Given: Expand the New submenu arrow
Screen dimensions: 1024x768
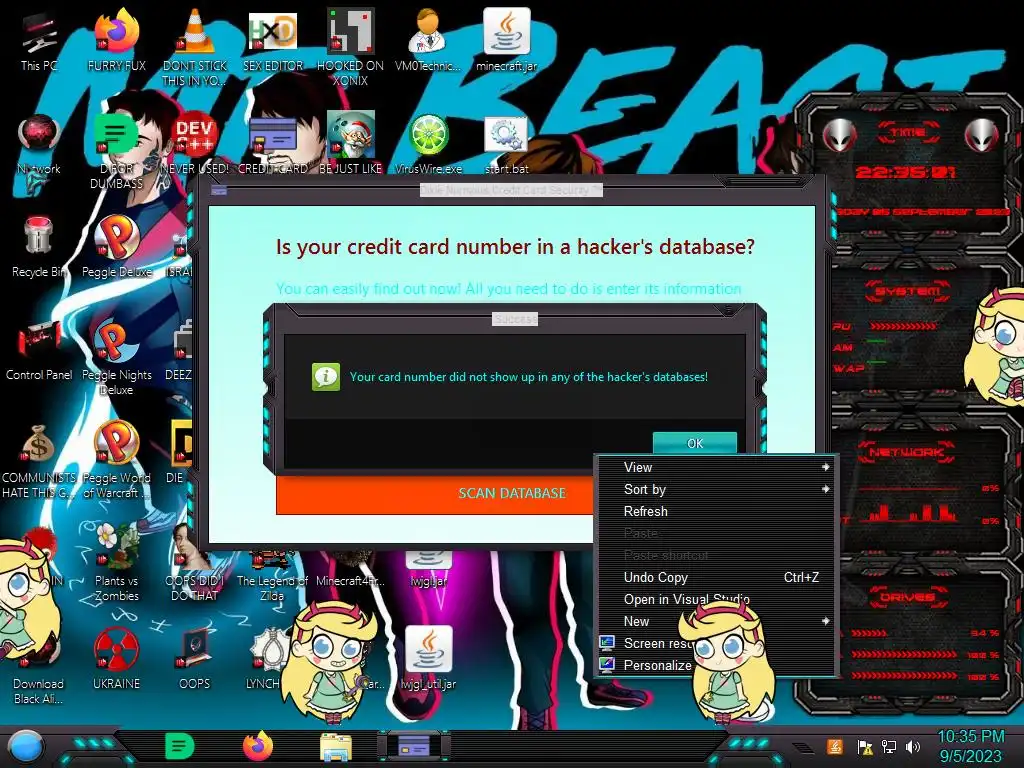Looking at the screenshot, I should pyautogui.click(x=825, y=621).
